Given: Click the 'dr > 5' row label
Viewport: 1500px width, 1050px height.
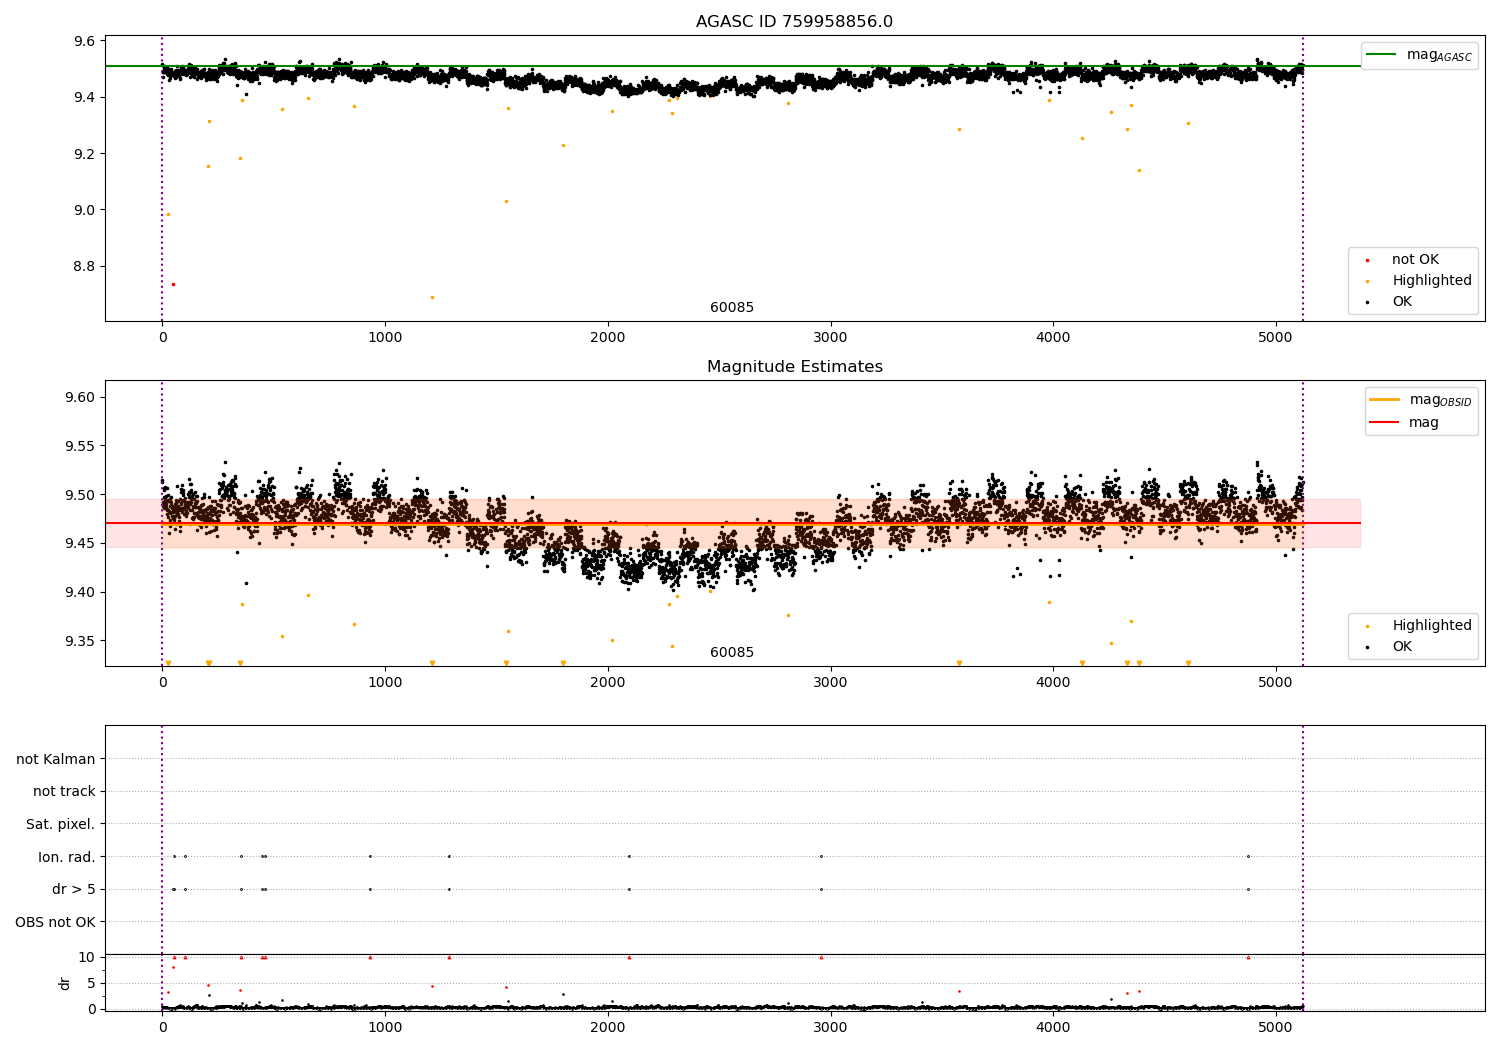Looking at the screenshot, I should [x=74, y=890].
